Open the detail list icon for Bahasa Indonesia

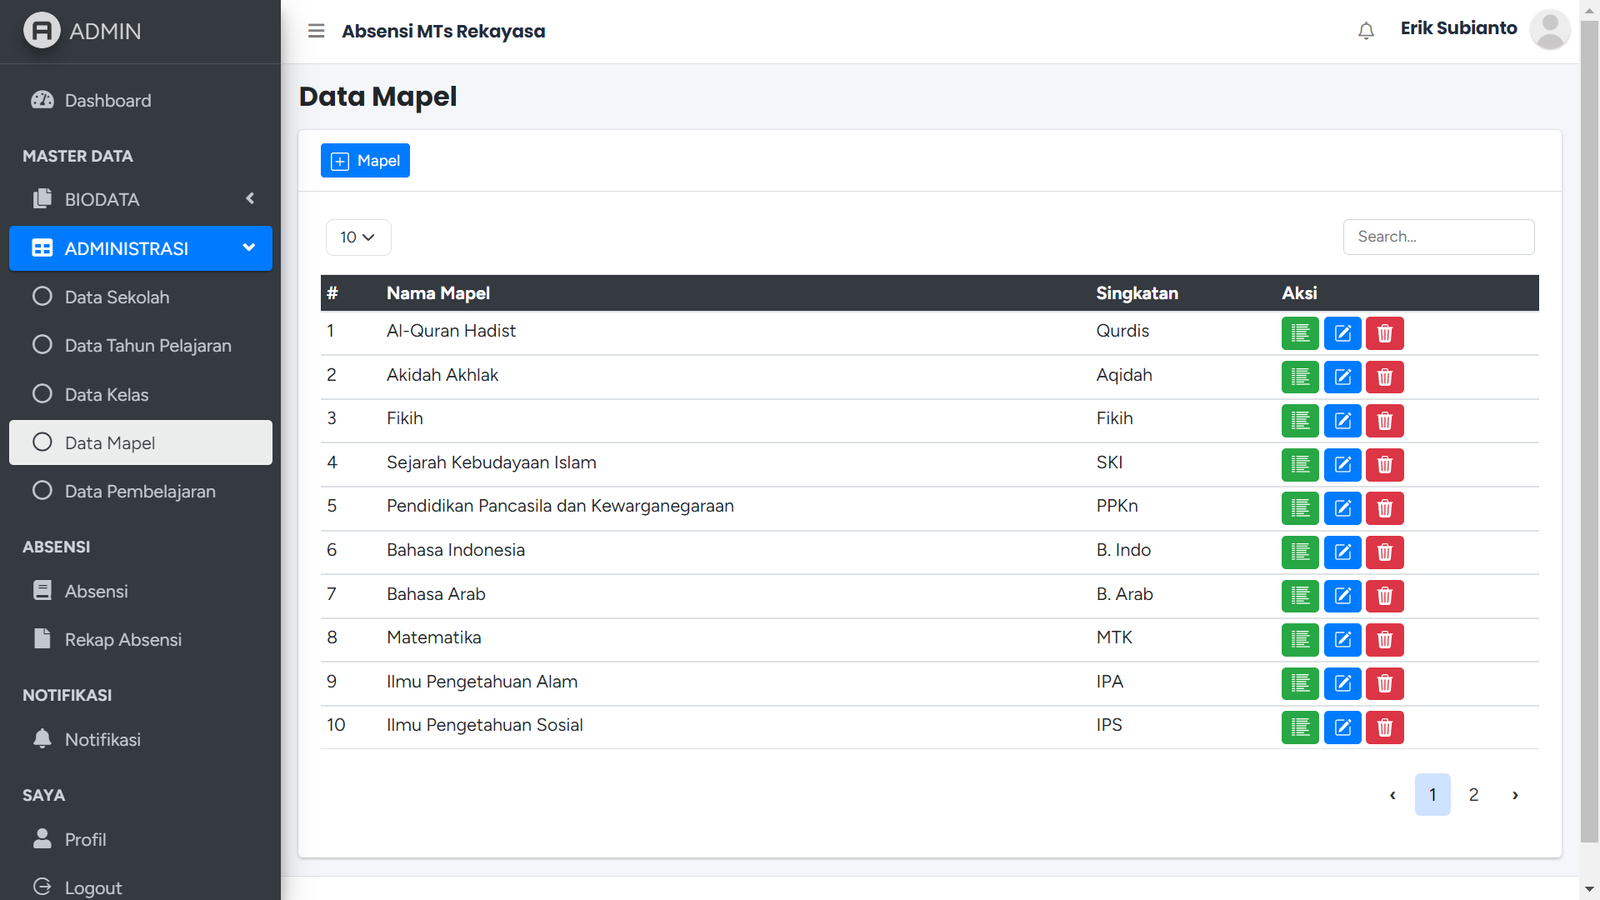coord(1300,552)
